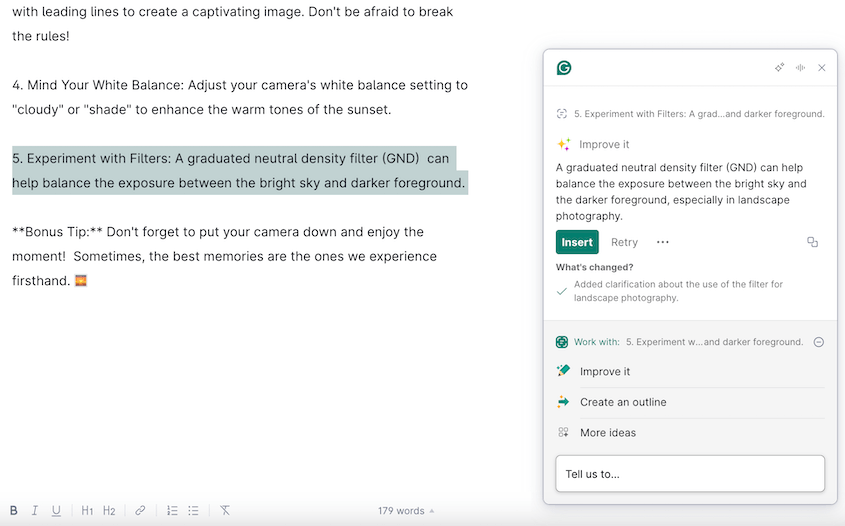Image resolution: width=845 pixels, height=526 pixels.
Task: Remove the Work with selection
Action: click(x=819, y=342)
